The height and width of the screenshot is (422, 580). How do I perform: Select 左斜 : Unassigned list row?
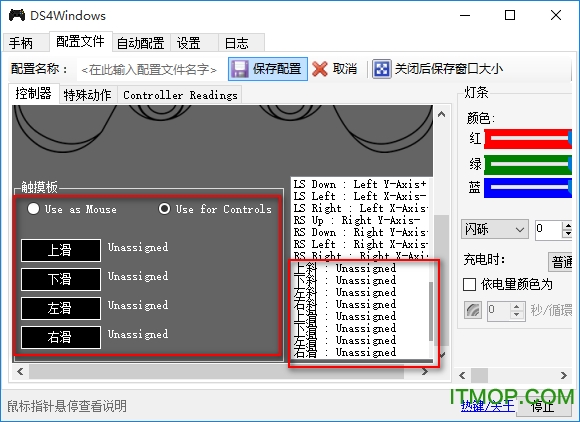(x=360, y=292)
